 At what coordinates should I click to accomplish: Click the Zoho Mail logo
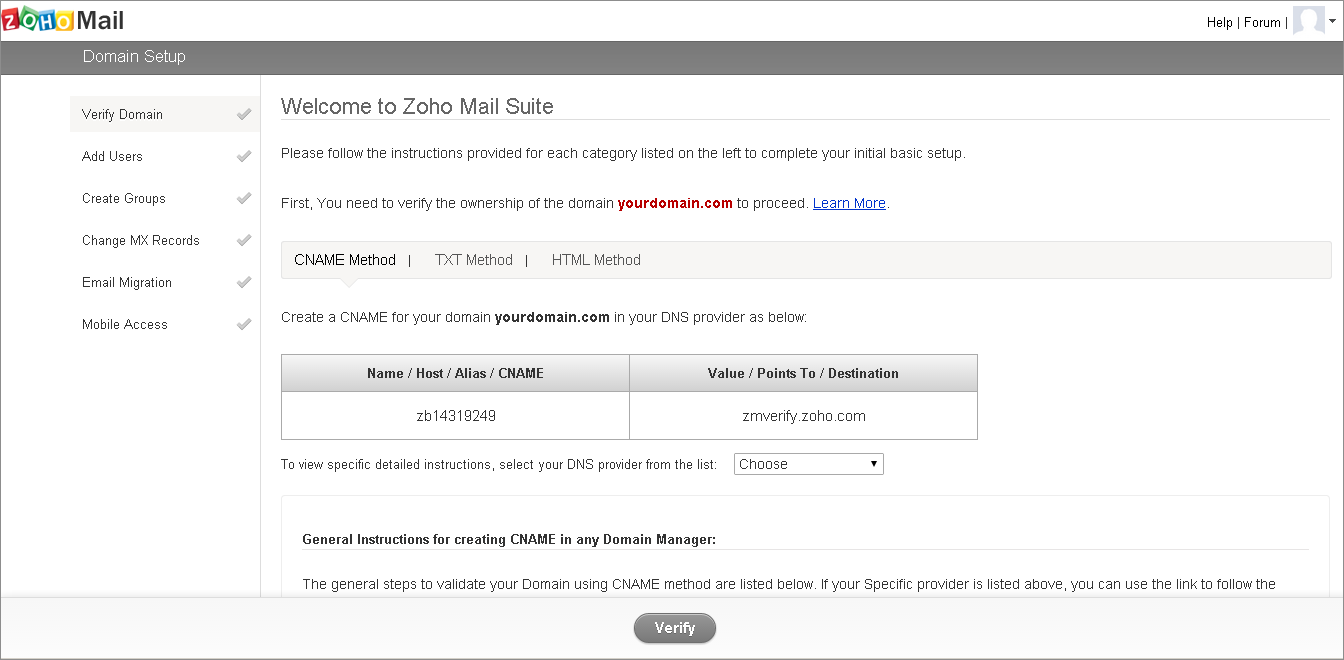pyautogui.click(x=62, y=18)
